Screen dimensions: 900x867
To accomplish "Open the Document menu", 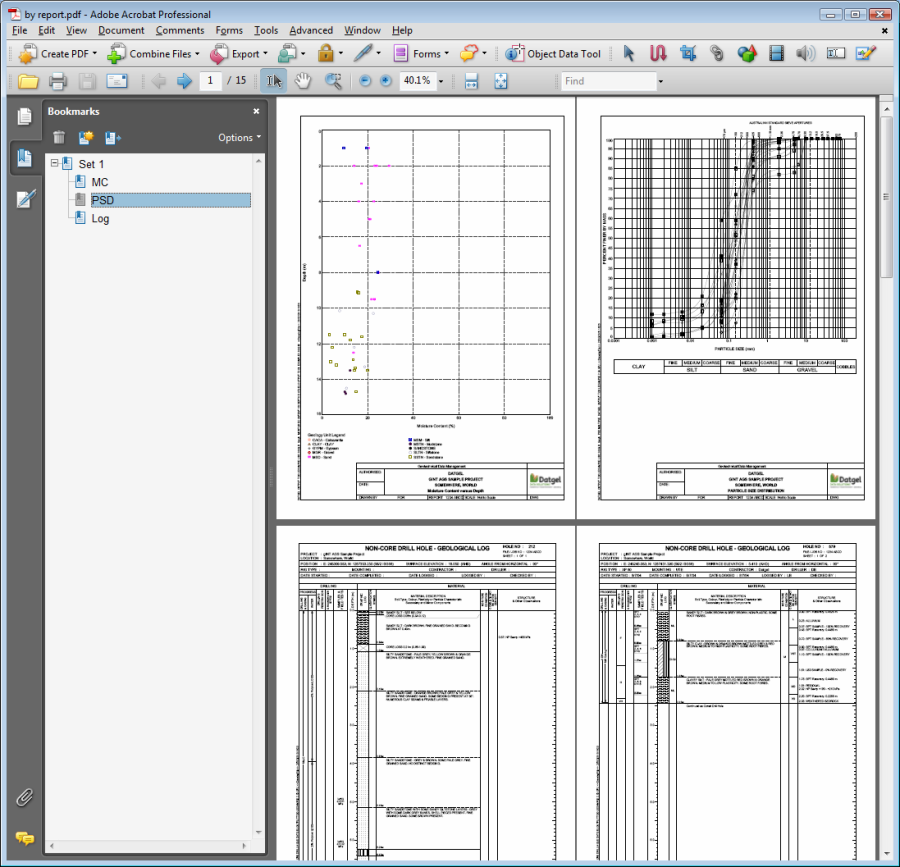I will pos(121,31).
